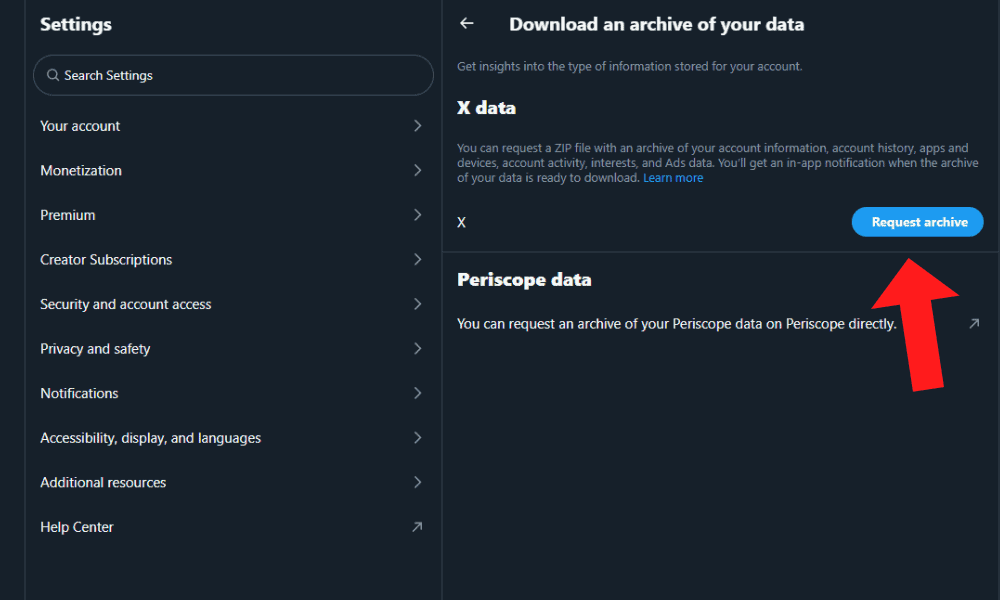Expand Creator Subscriptions via its chevron
This screenshot has height=600, width=1000.
(417, 260)
